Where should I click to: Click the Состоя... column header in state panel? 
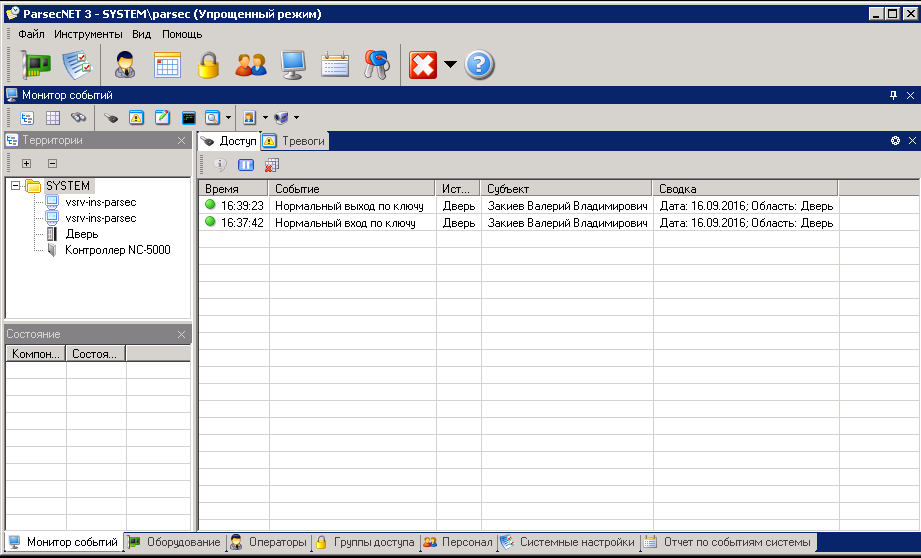(96, 354)
